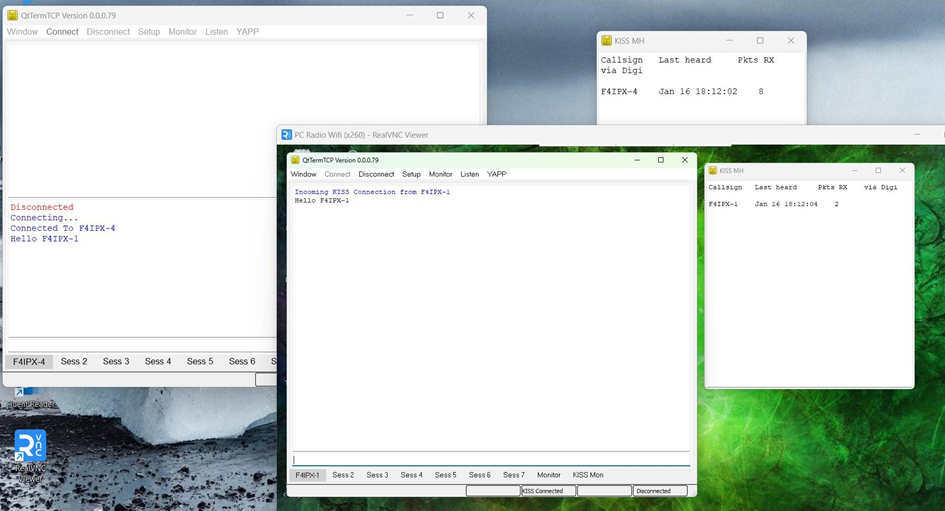Click the KISS Connected status bar field
This screenshot has height=511, width=945.
547,491
